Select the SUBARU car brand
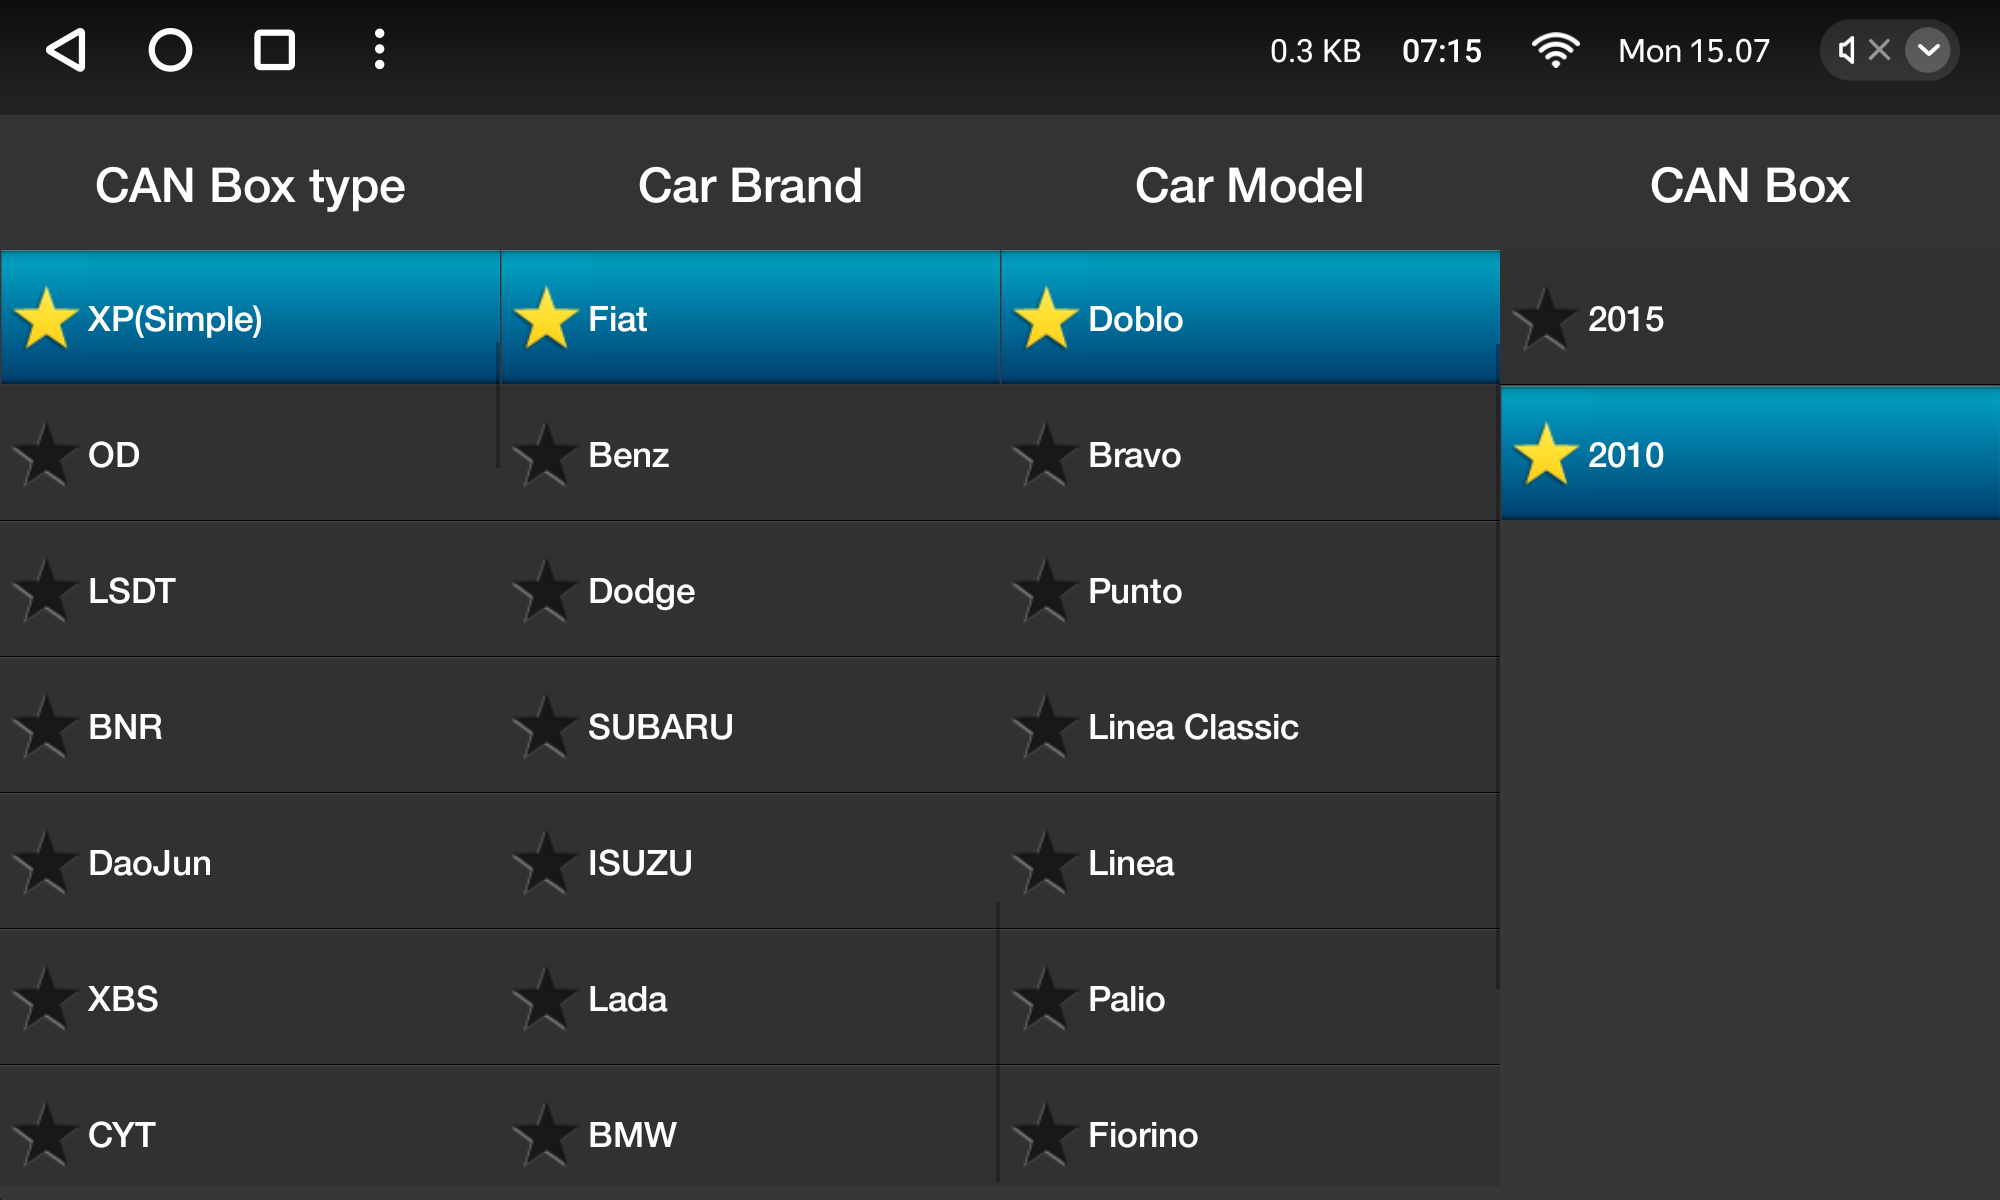Viewport: 2000px width, 1200px height. point(660,727)
